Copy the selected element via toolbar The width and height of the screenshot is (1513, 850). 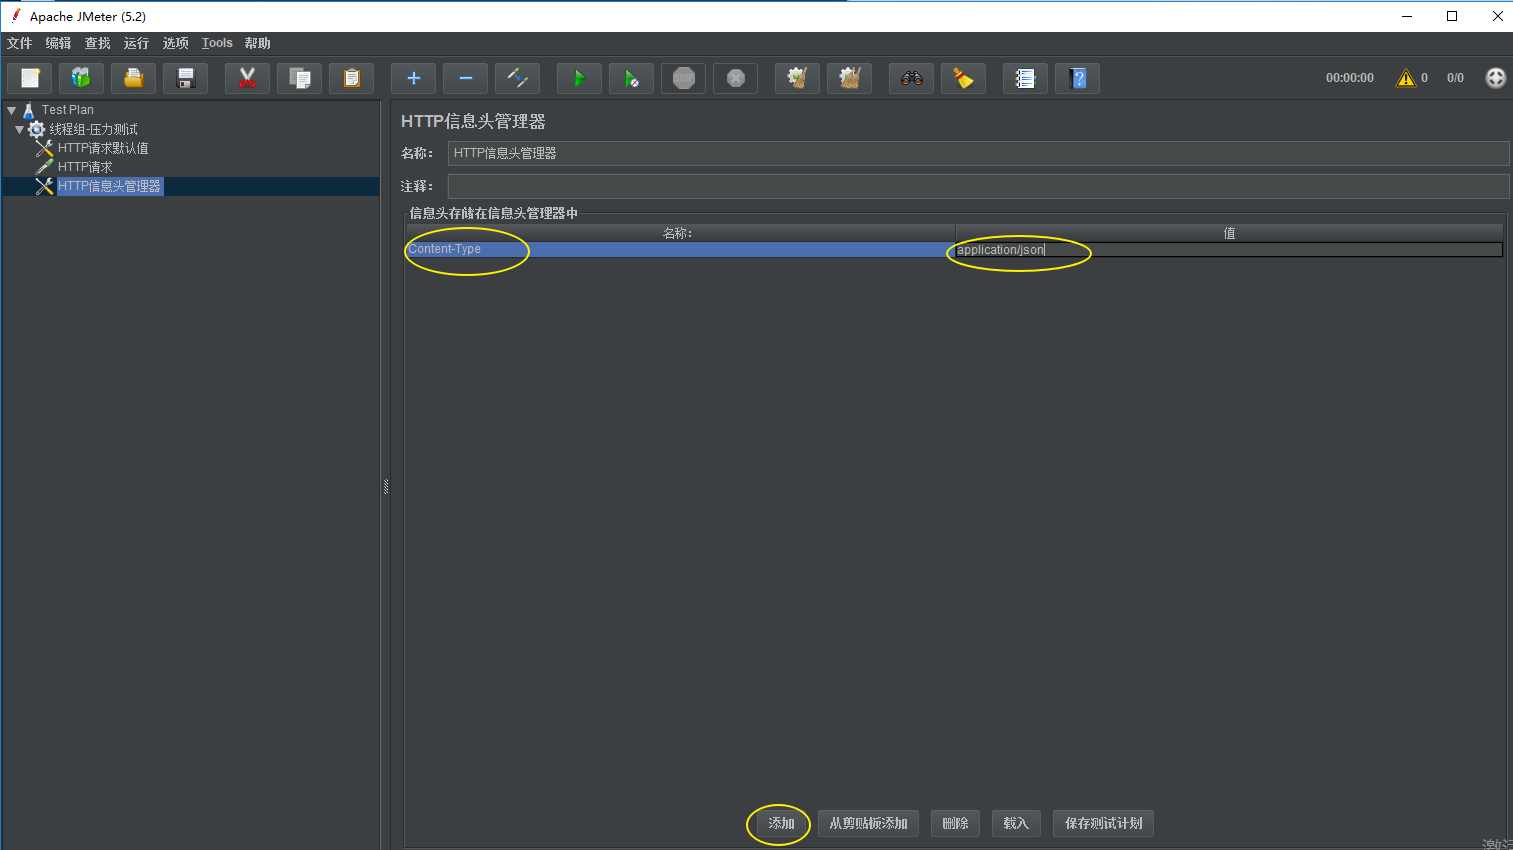click(300, 78)
